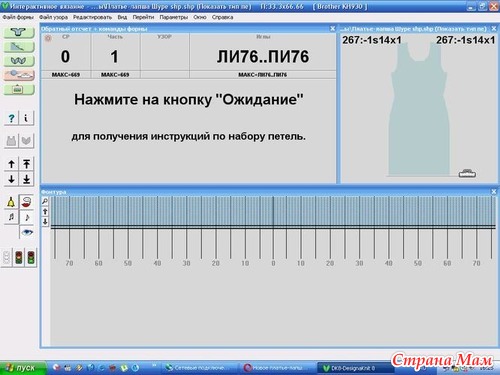500x375 pixels.
Task: Open the Файл узора menu
Action: tap(53, 17)
